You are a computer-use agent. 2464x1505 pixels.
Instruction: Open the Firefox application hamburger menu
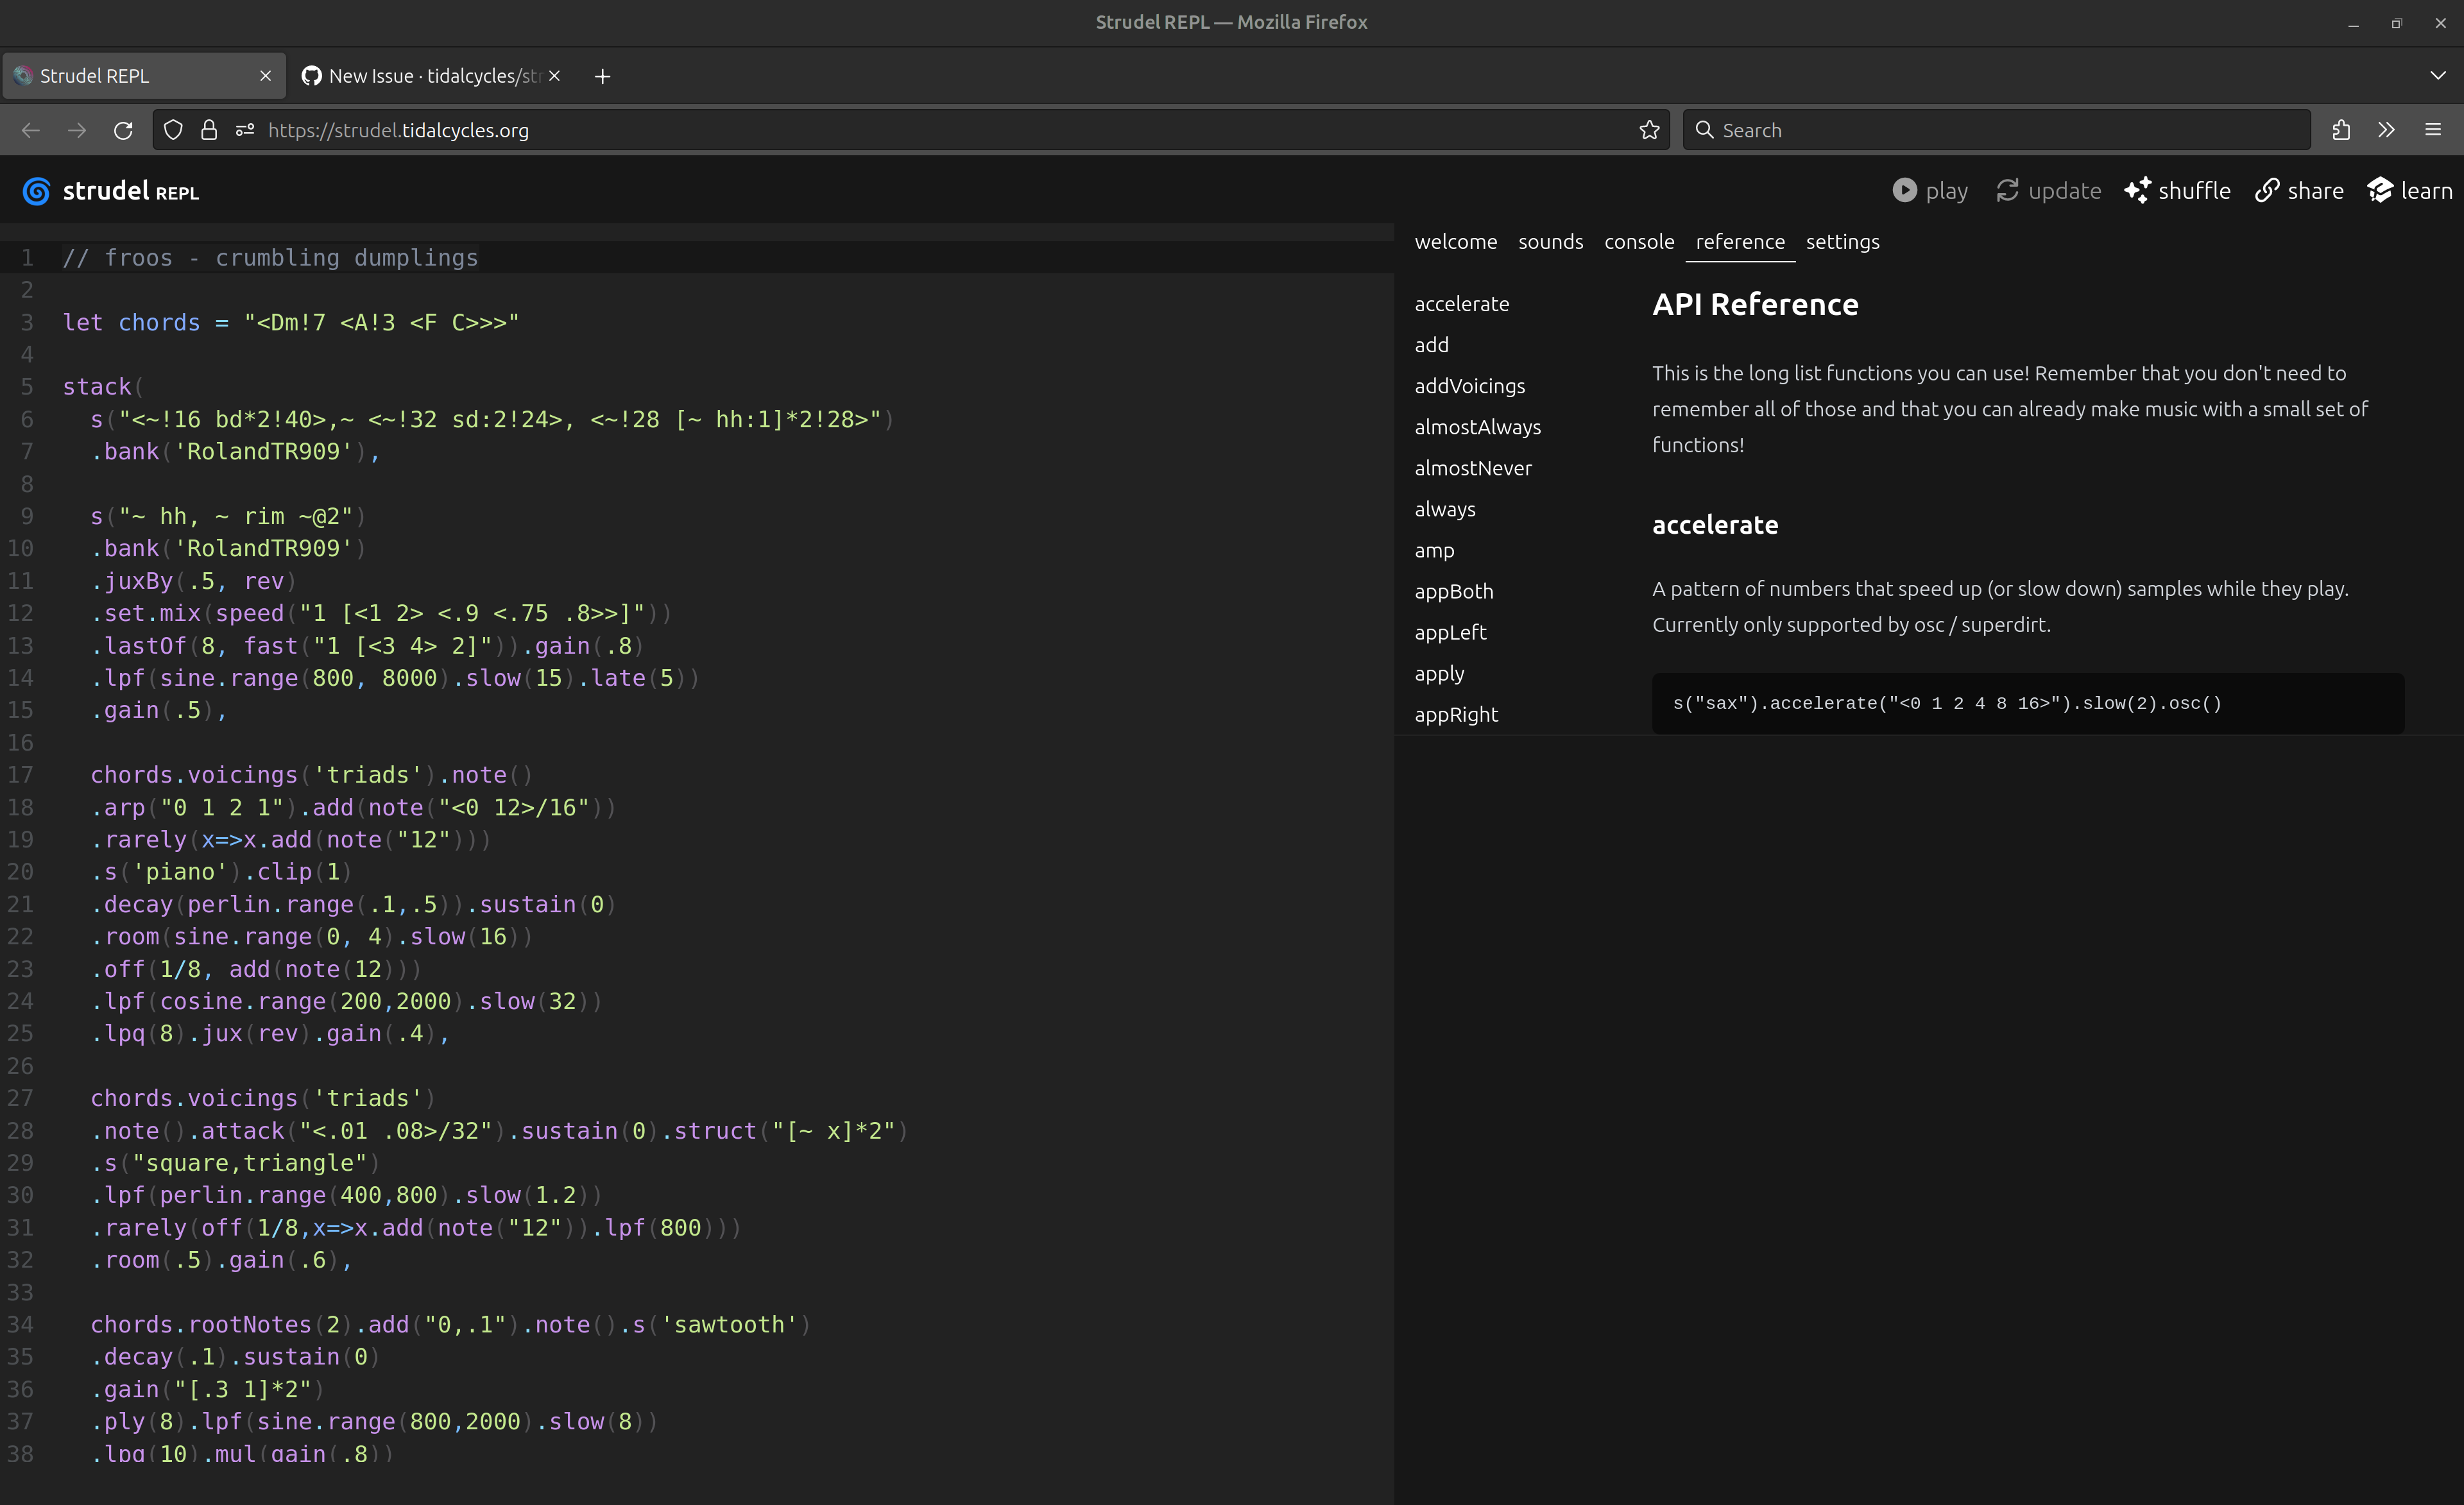2434,129
